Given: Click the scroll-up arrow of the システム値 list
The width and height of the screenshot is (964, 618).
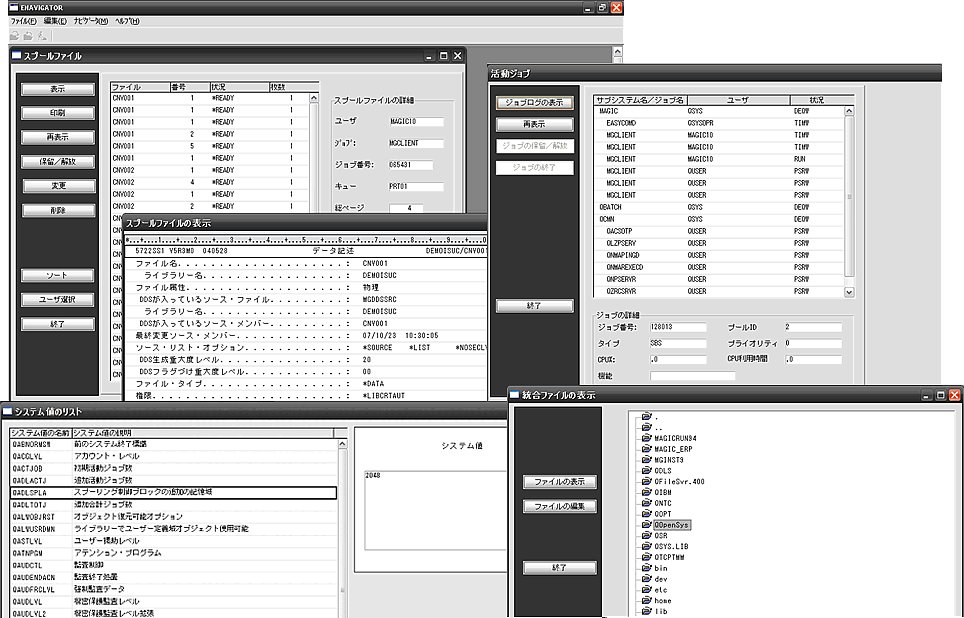Looking at the screenshot, I should point(342,443).
